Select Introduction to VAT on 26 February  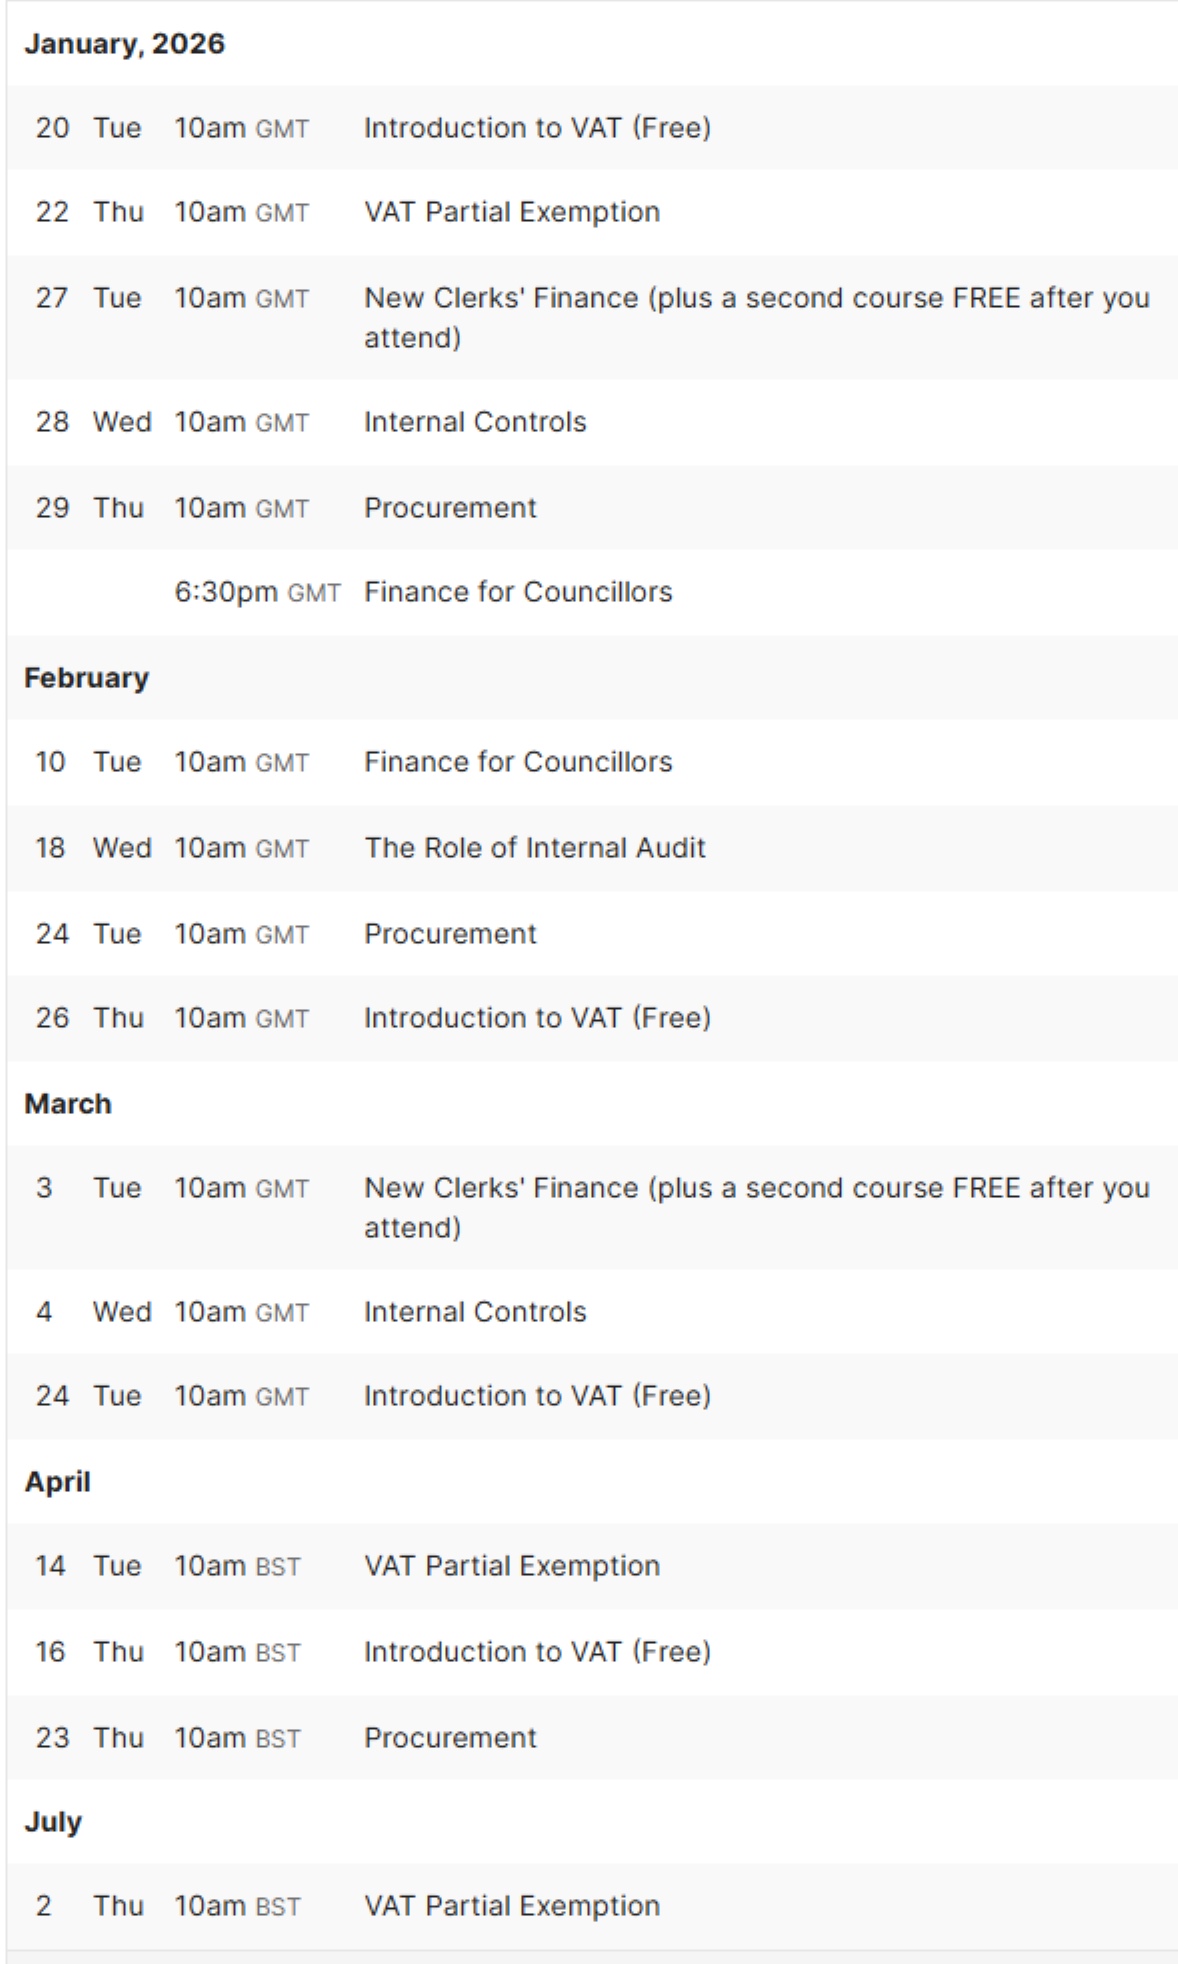click(x=537, y=1018)
